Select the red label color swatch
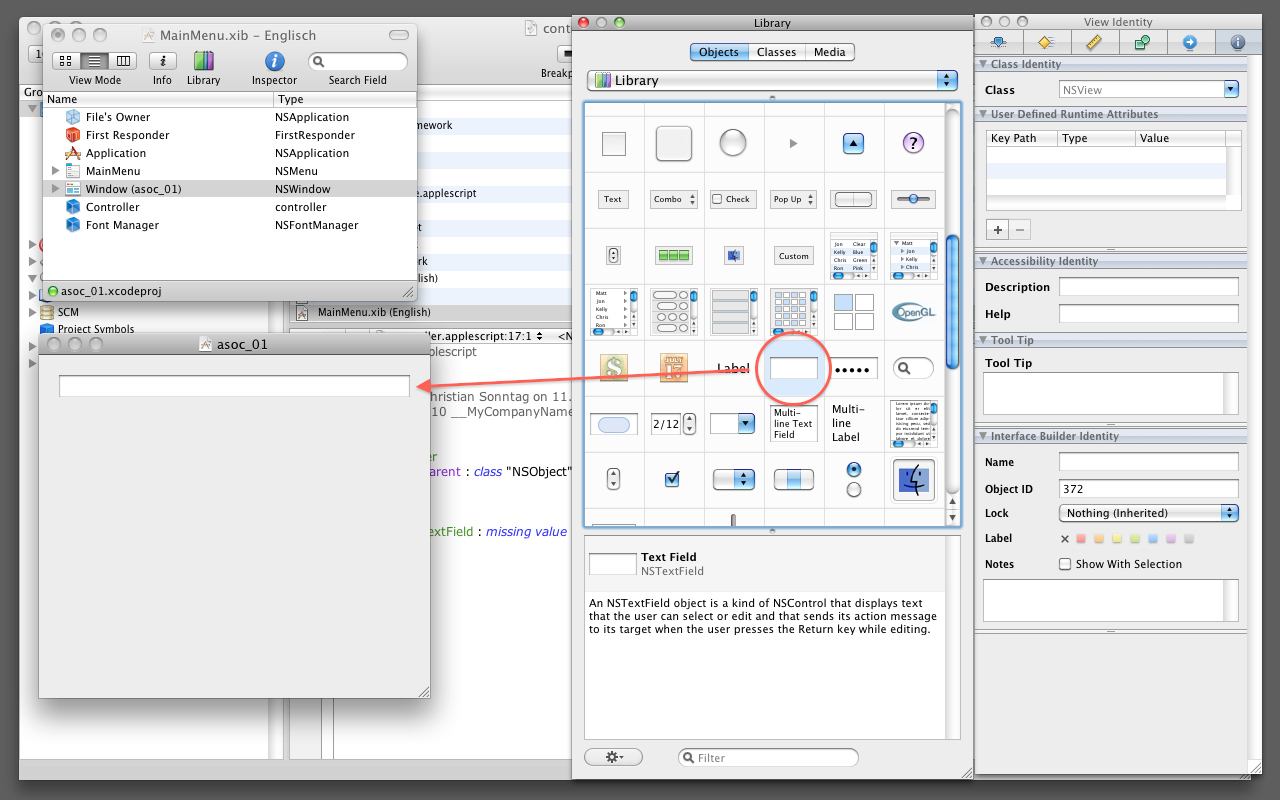 1080,539
